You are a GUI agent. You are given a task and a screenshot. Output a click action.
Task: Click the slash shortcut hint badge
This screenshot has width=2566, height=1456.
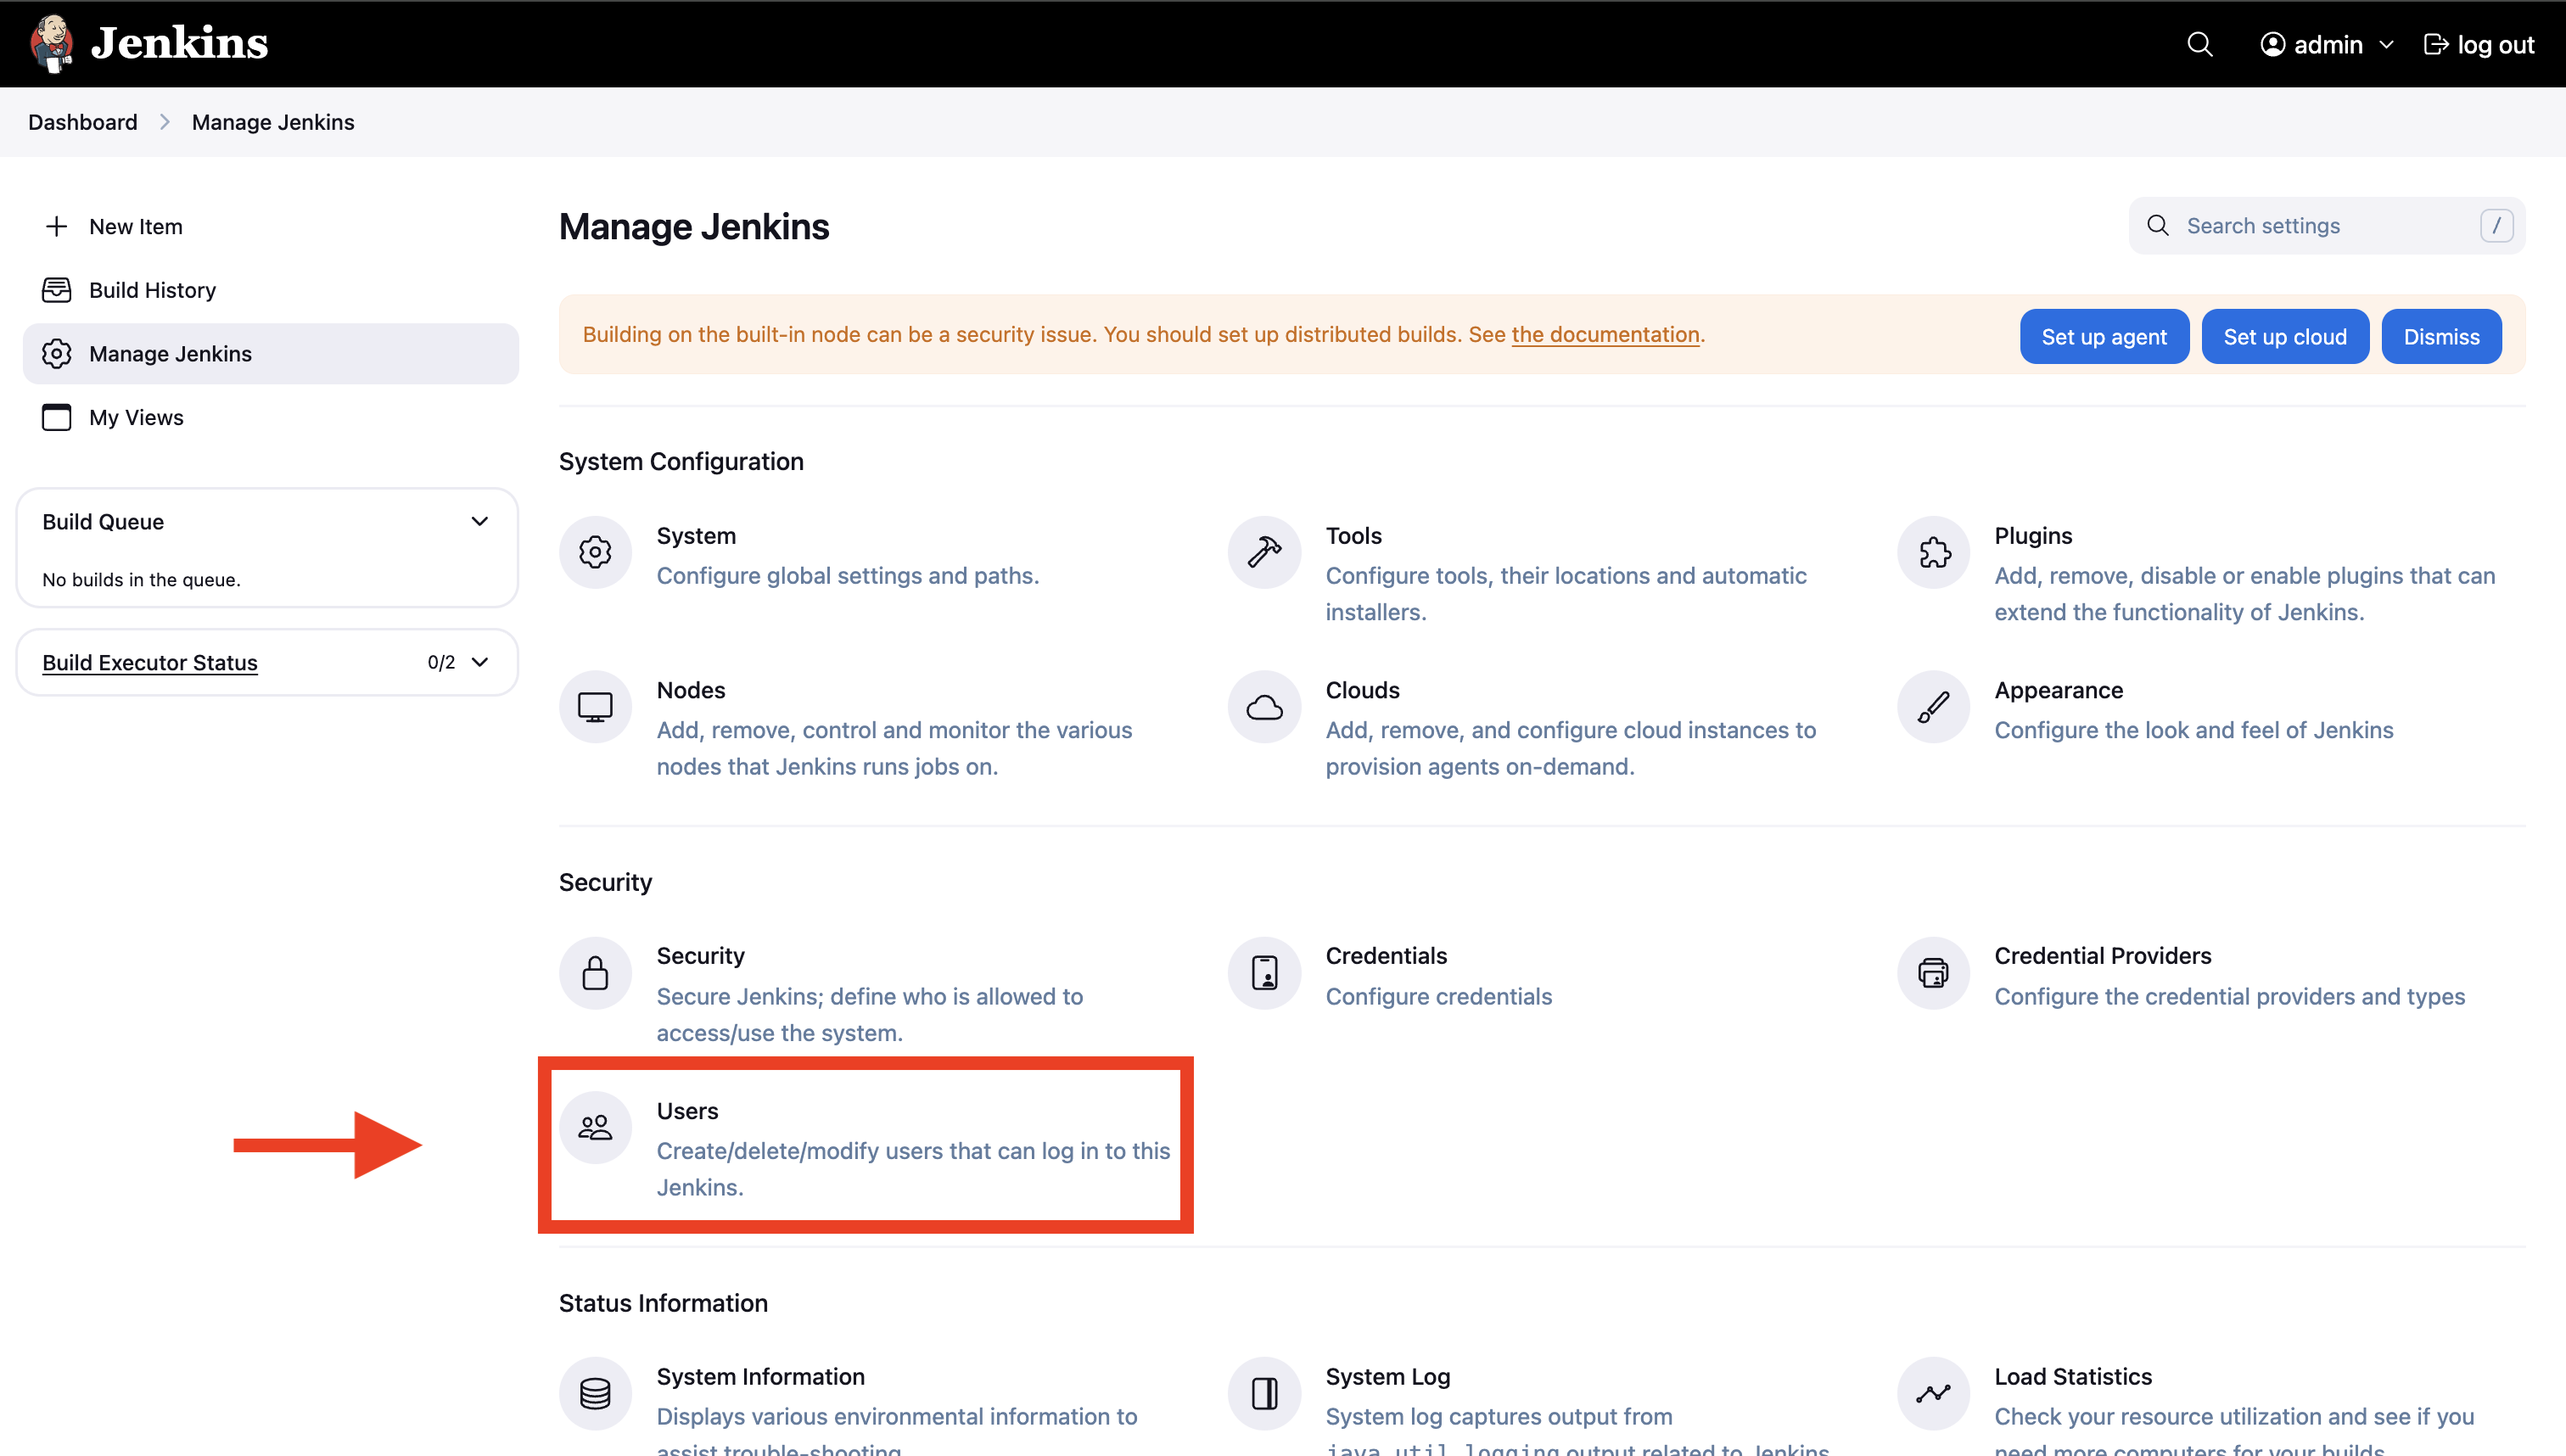click(2496, 226)
